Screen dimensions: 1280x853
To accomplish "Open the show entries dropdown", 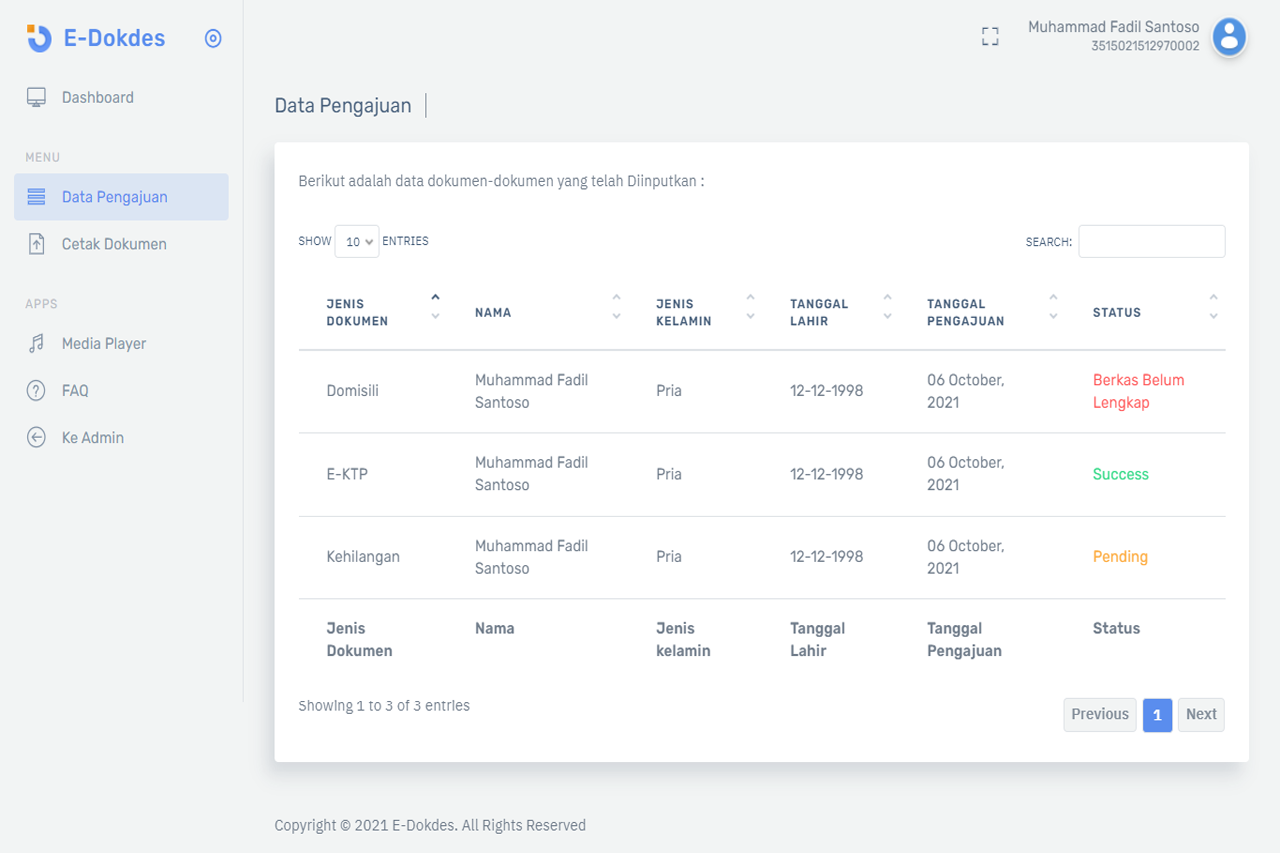I will click(356, 242).
